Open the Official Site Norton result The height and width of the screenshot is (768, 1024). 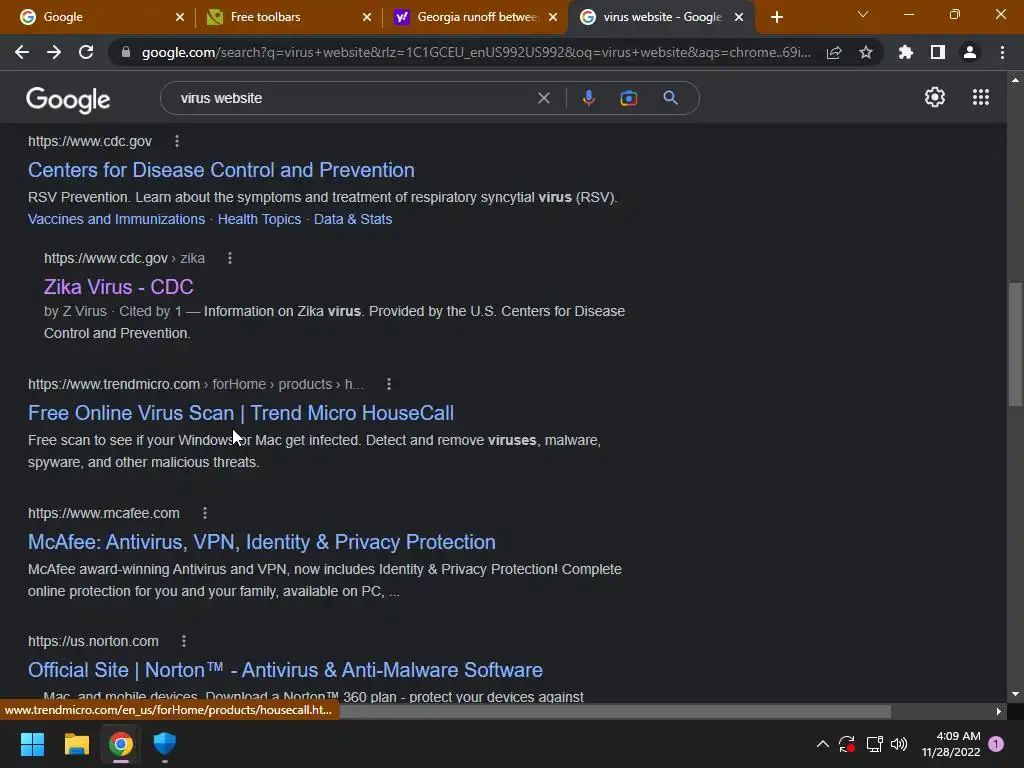[285, 670]
